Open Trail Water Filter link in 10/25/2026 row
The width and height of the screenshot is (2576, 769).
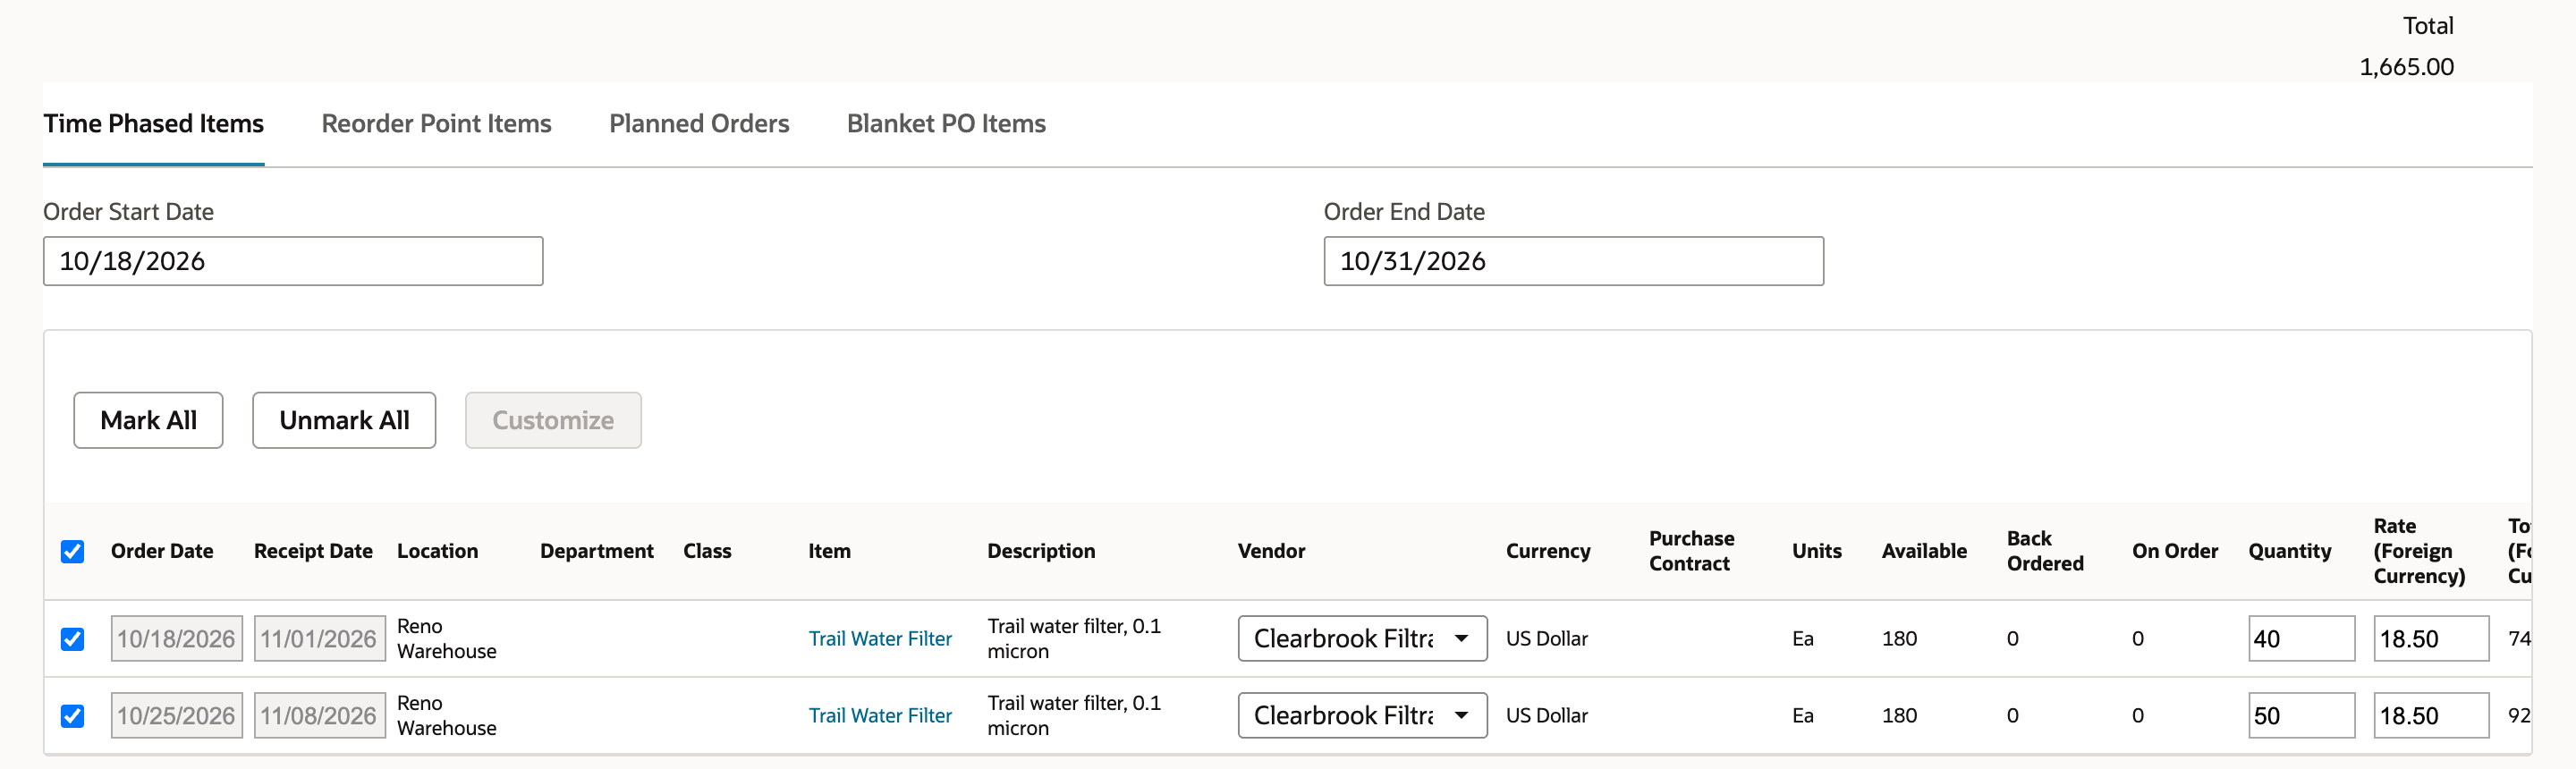click(880, 715)
